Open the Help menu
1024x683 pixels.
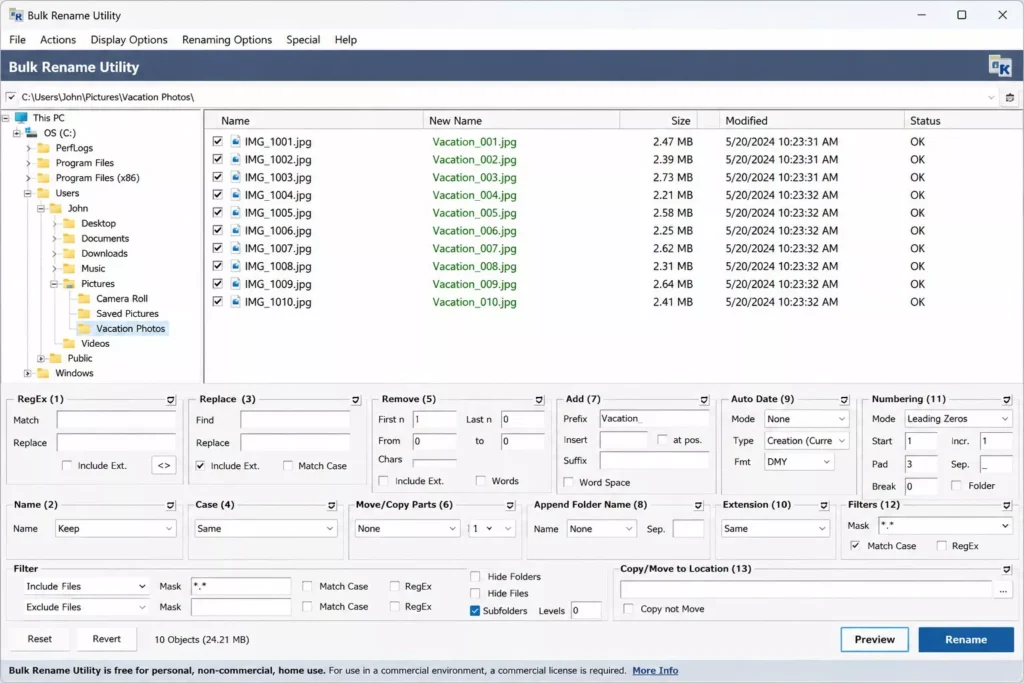point(345,40)
